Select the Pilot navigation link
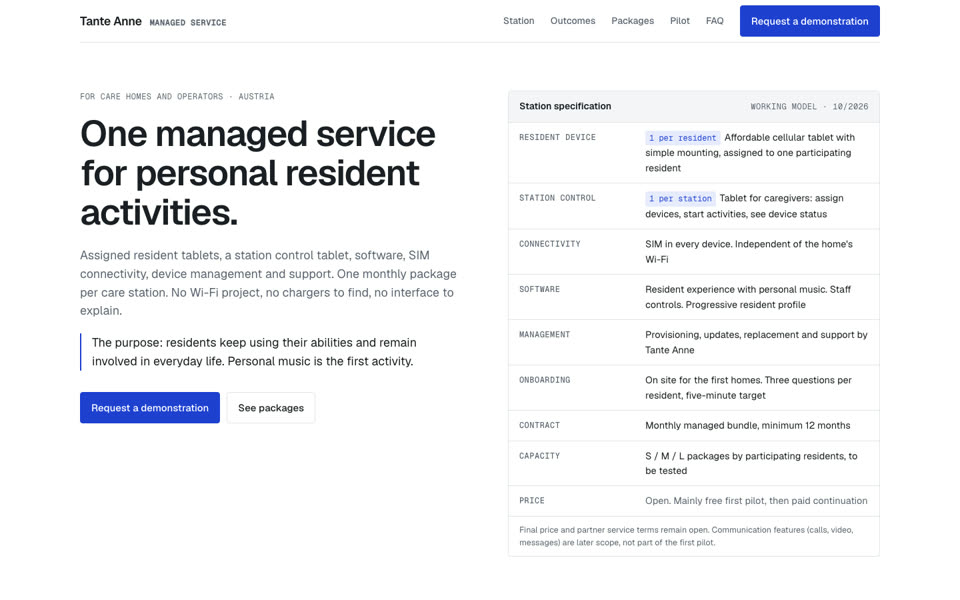This screenshot has height=600, width=960. click(680, 21)
